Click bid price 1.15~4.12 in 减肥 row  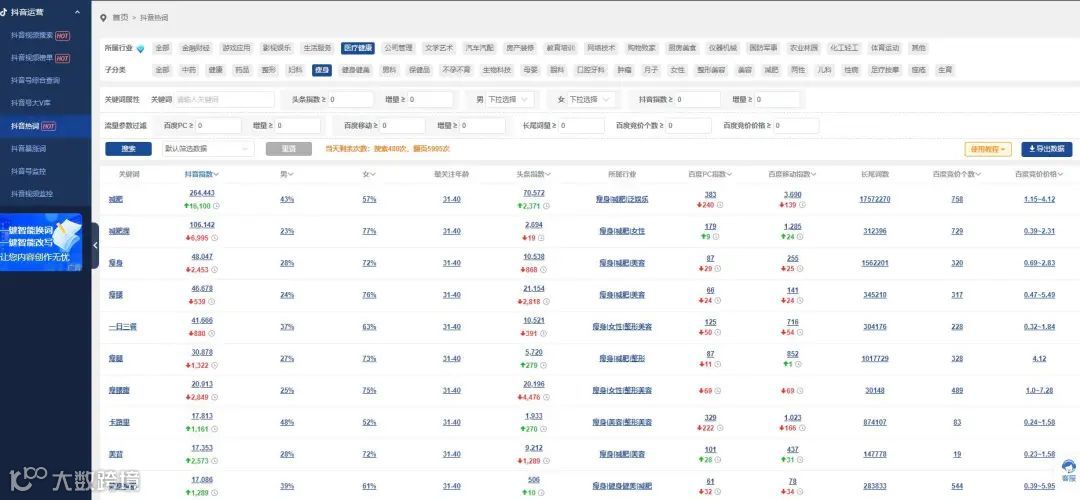pyautogui.click(x=1039, y=200)
